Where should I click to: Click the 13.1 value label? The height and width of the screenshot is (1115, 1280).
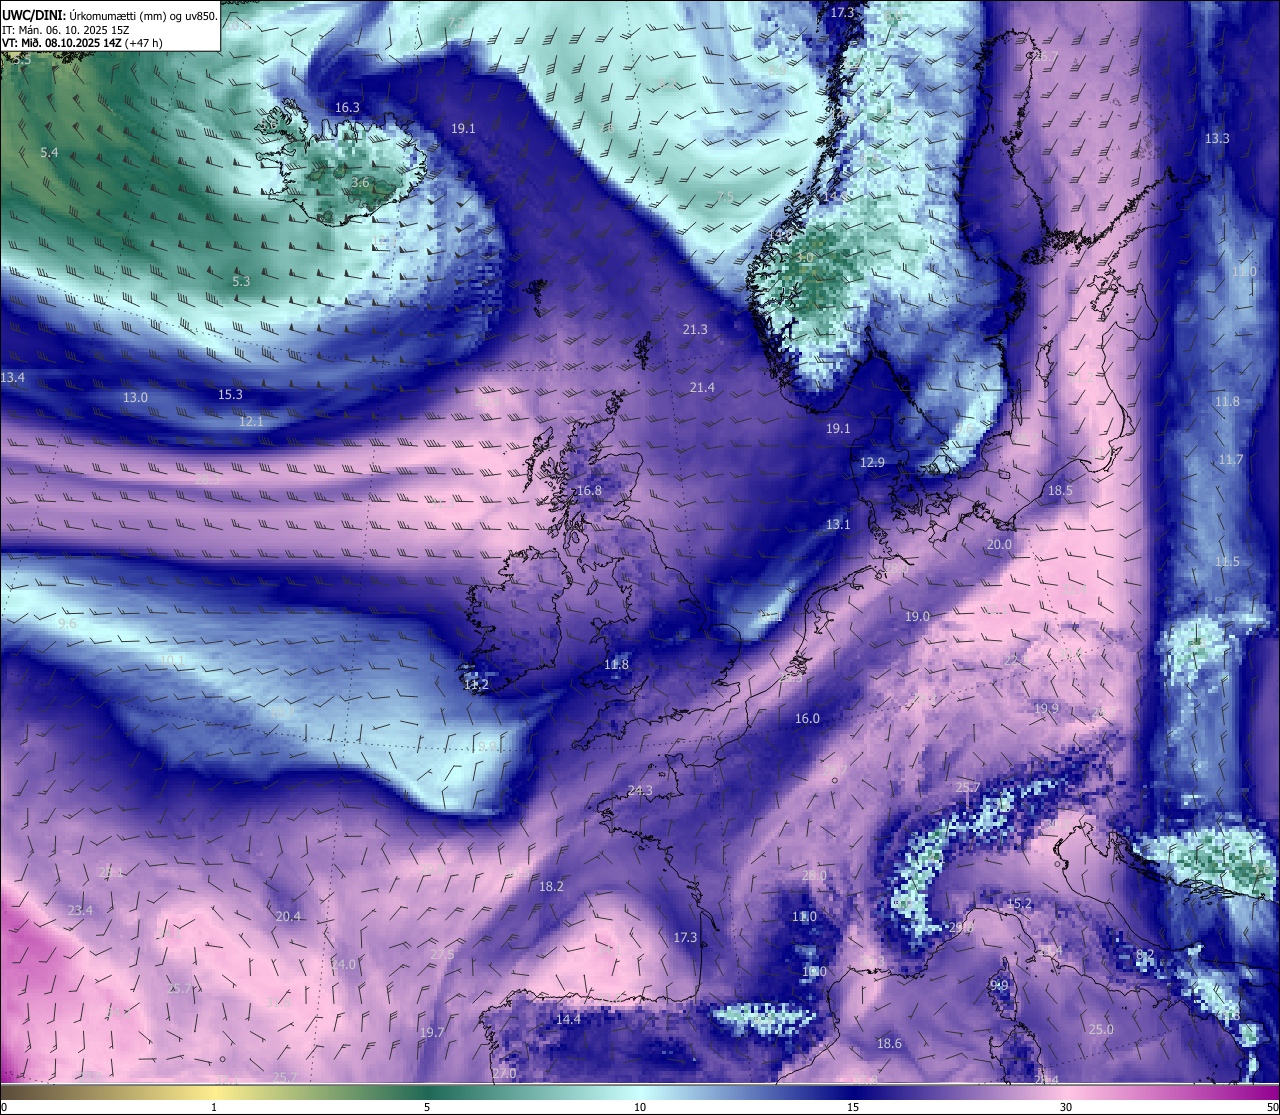pos(838,524)
